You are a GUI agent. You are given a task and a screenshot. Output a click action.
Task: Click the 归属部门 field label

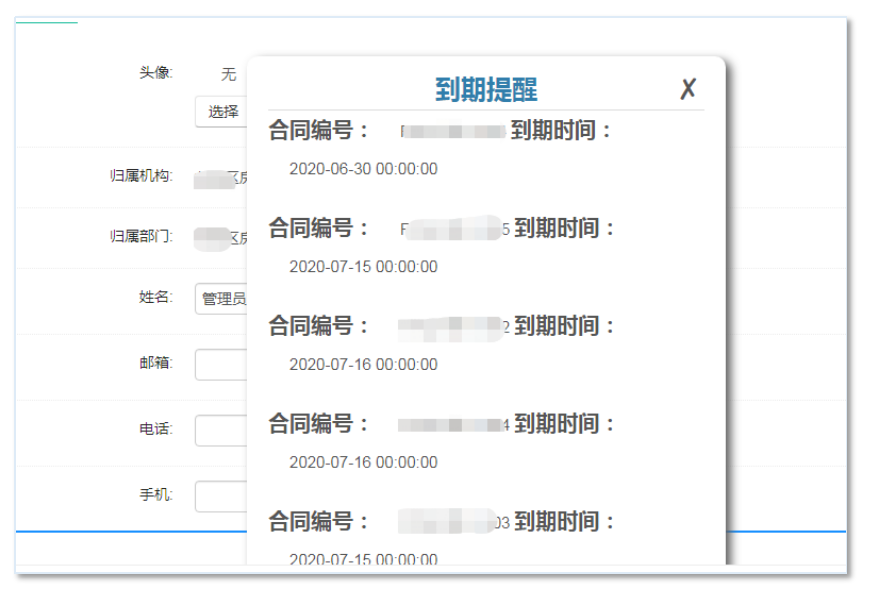click(141, 237)
